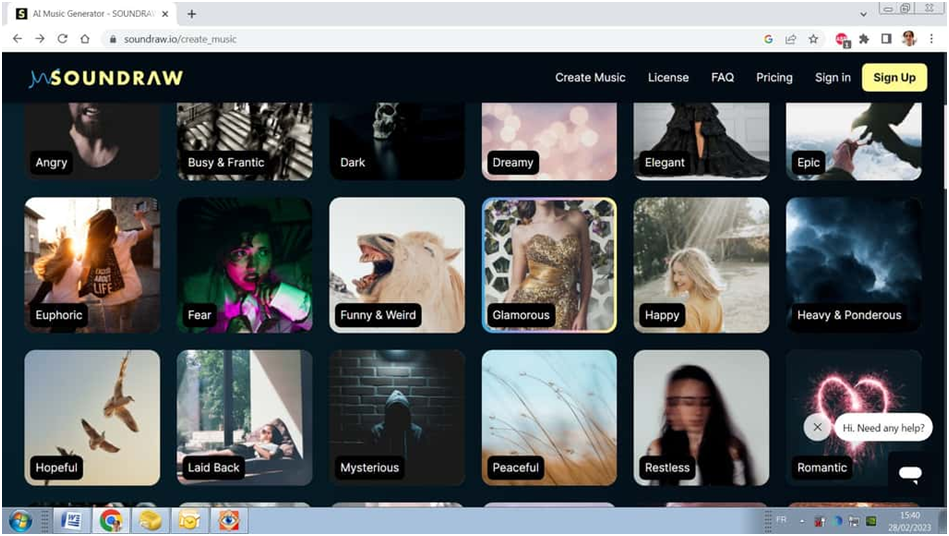The width and height of the screenshot is (949, 536).
Task: Click the yellow folder taskbar icon
Action: [x=150, y=520]
